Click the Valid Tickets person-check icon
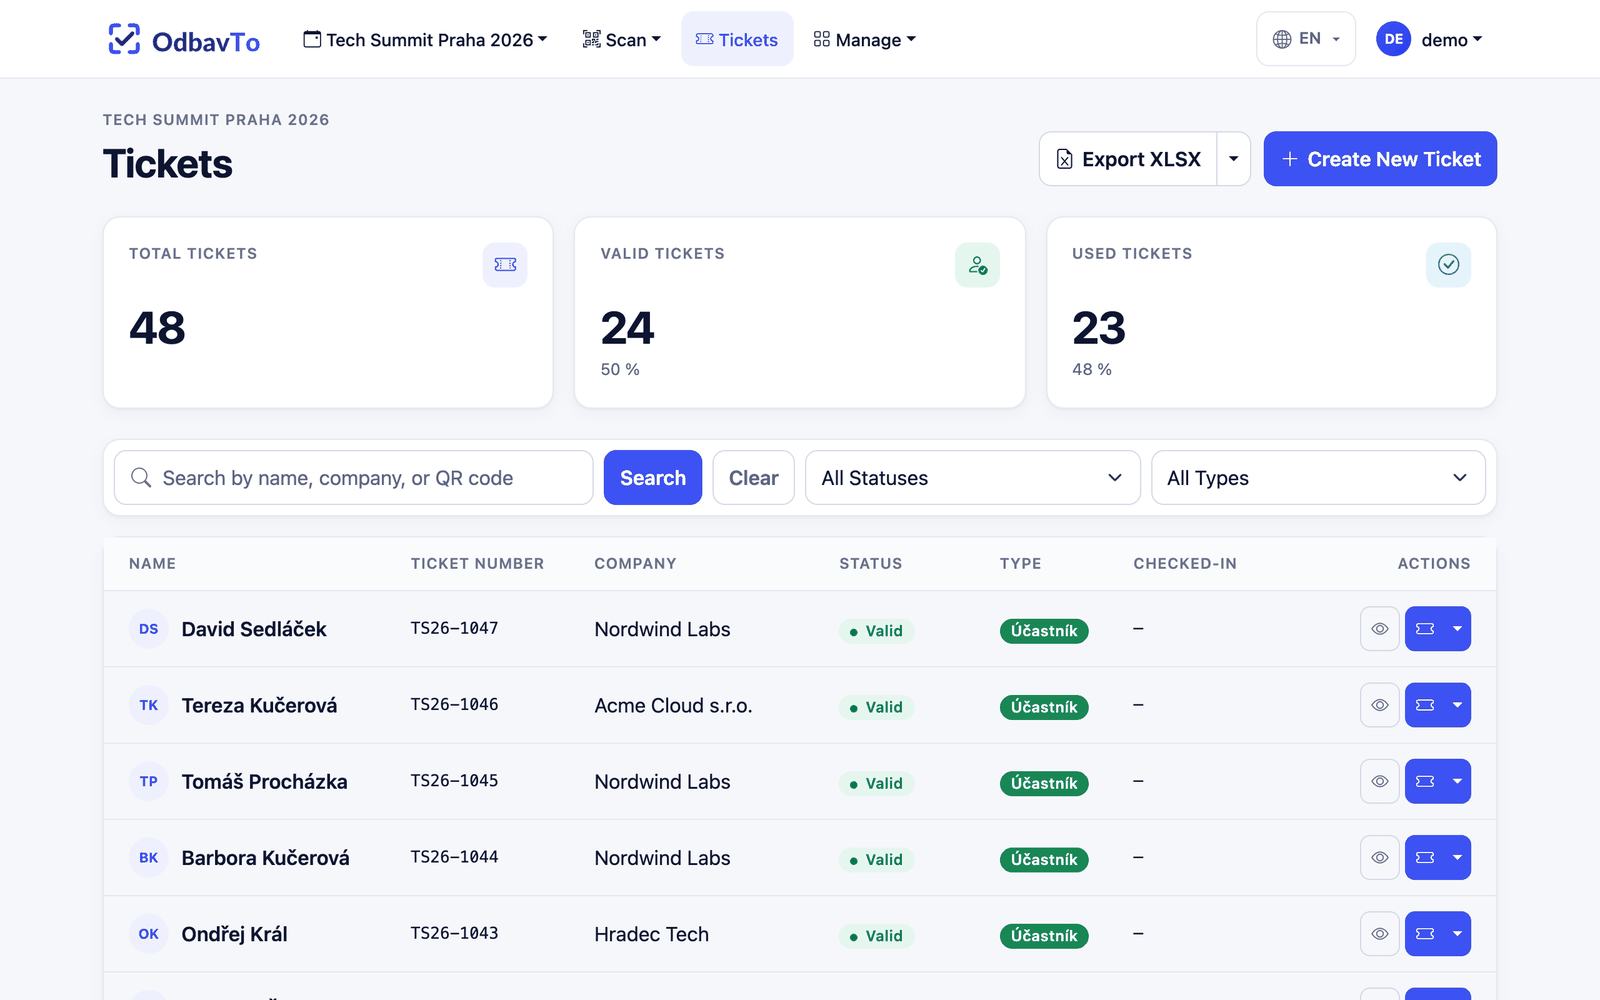1600x1000 pixels. 977,265
